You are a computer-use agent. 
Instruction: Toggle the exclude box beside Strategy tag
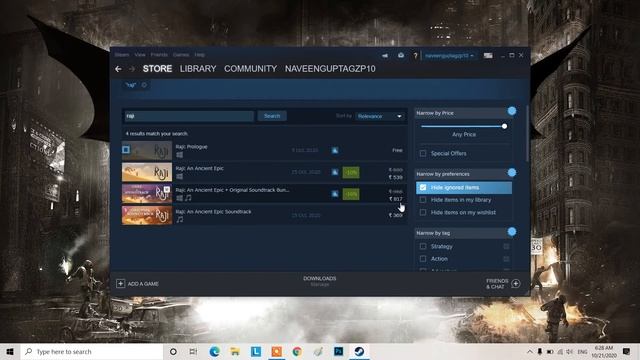pos(506,247)
